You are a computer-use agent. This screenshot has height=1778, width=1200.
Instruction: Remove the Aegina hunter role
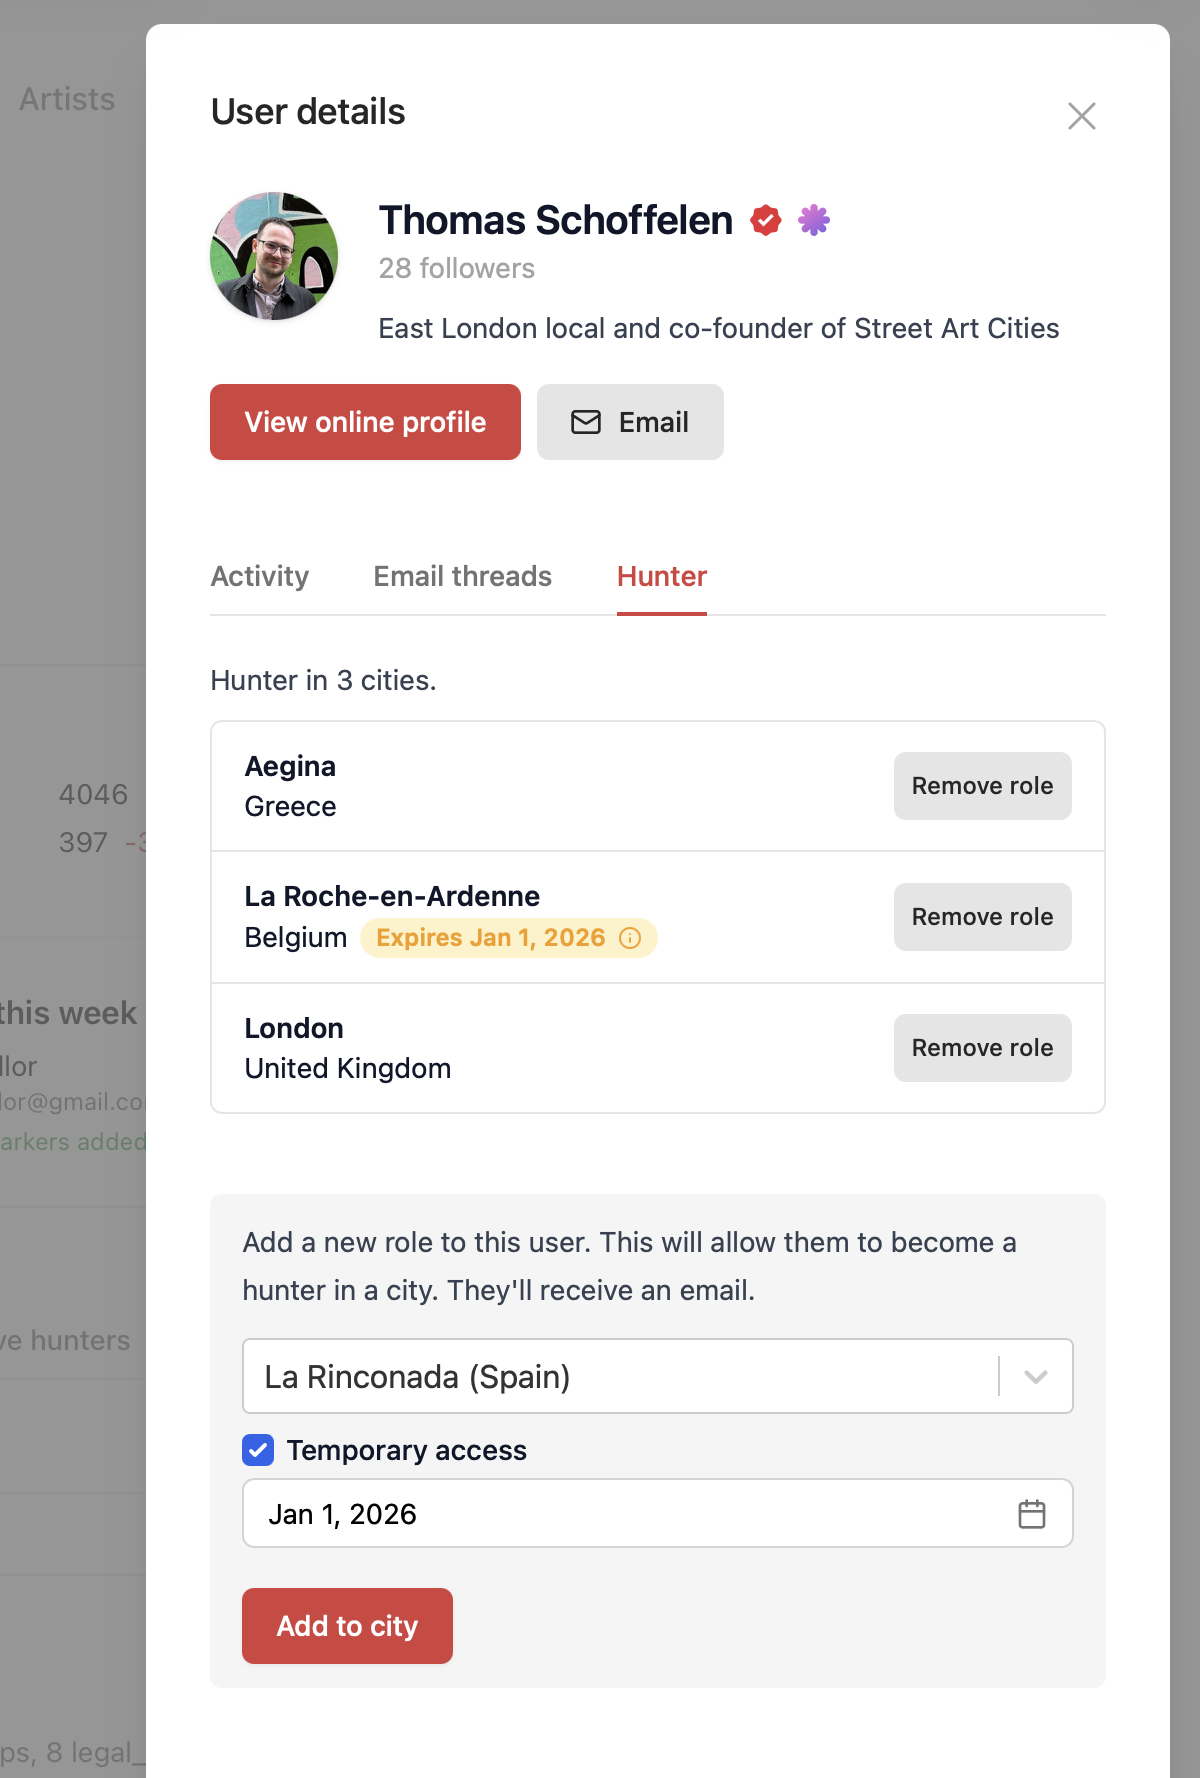tap(982, 786)
